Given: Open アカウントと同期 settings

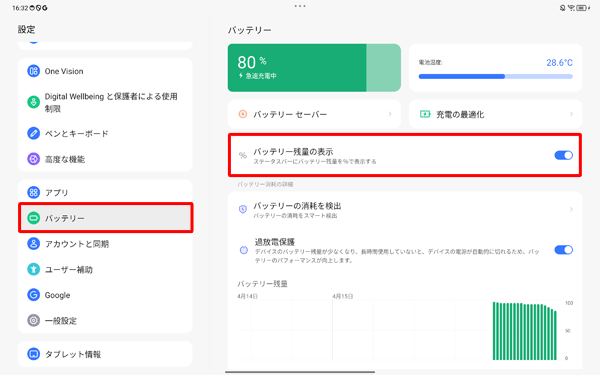Looking at the screenshot, I should pos(105,244).
